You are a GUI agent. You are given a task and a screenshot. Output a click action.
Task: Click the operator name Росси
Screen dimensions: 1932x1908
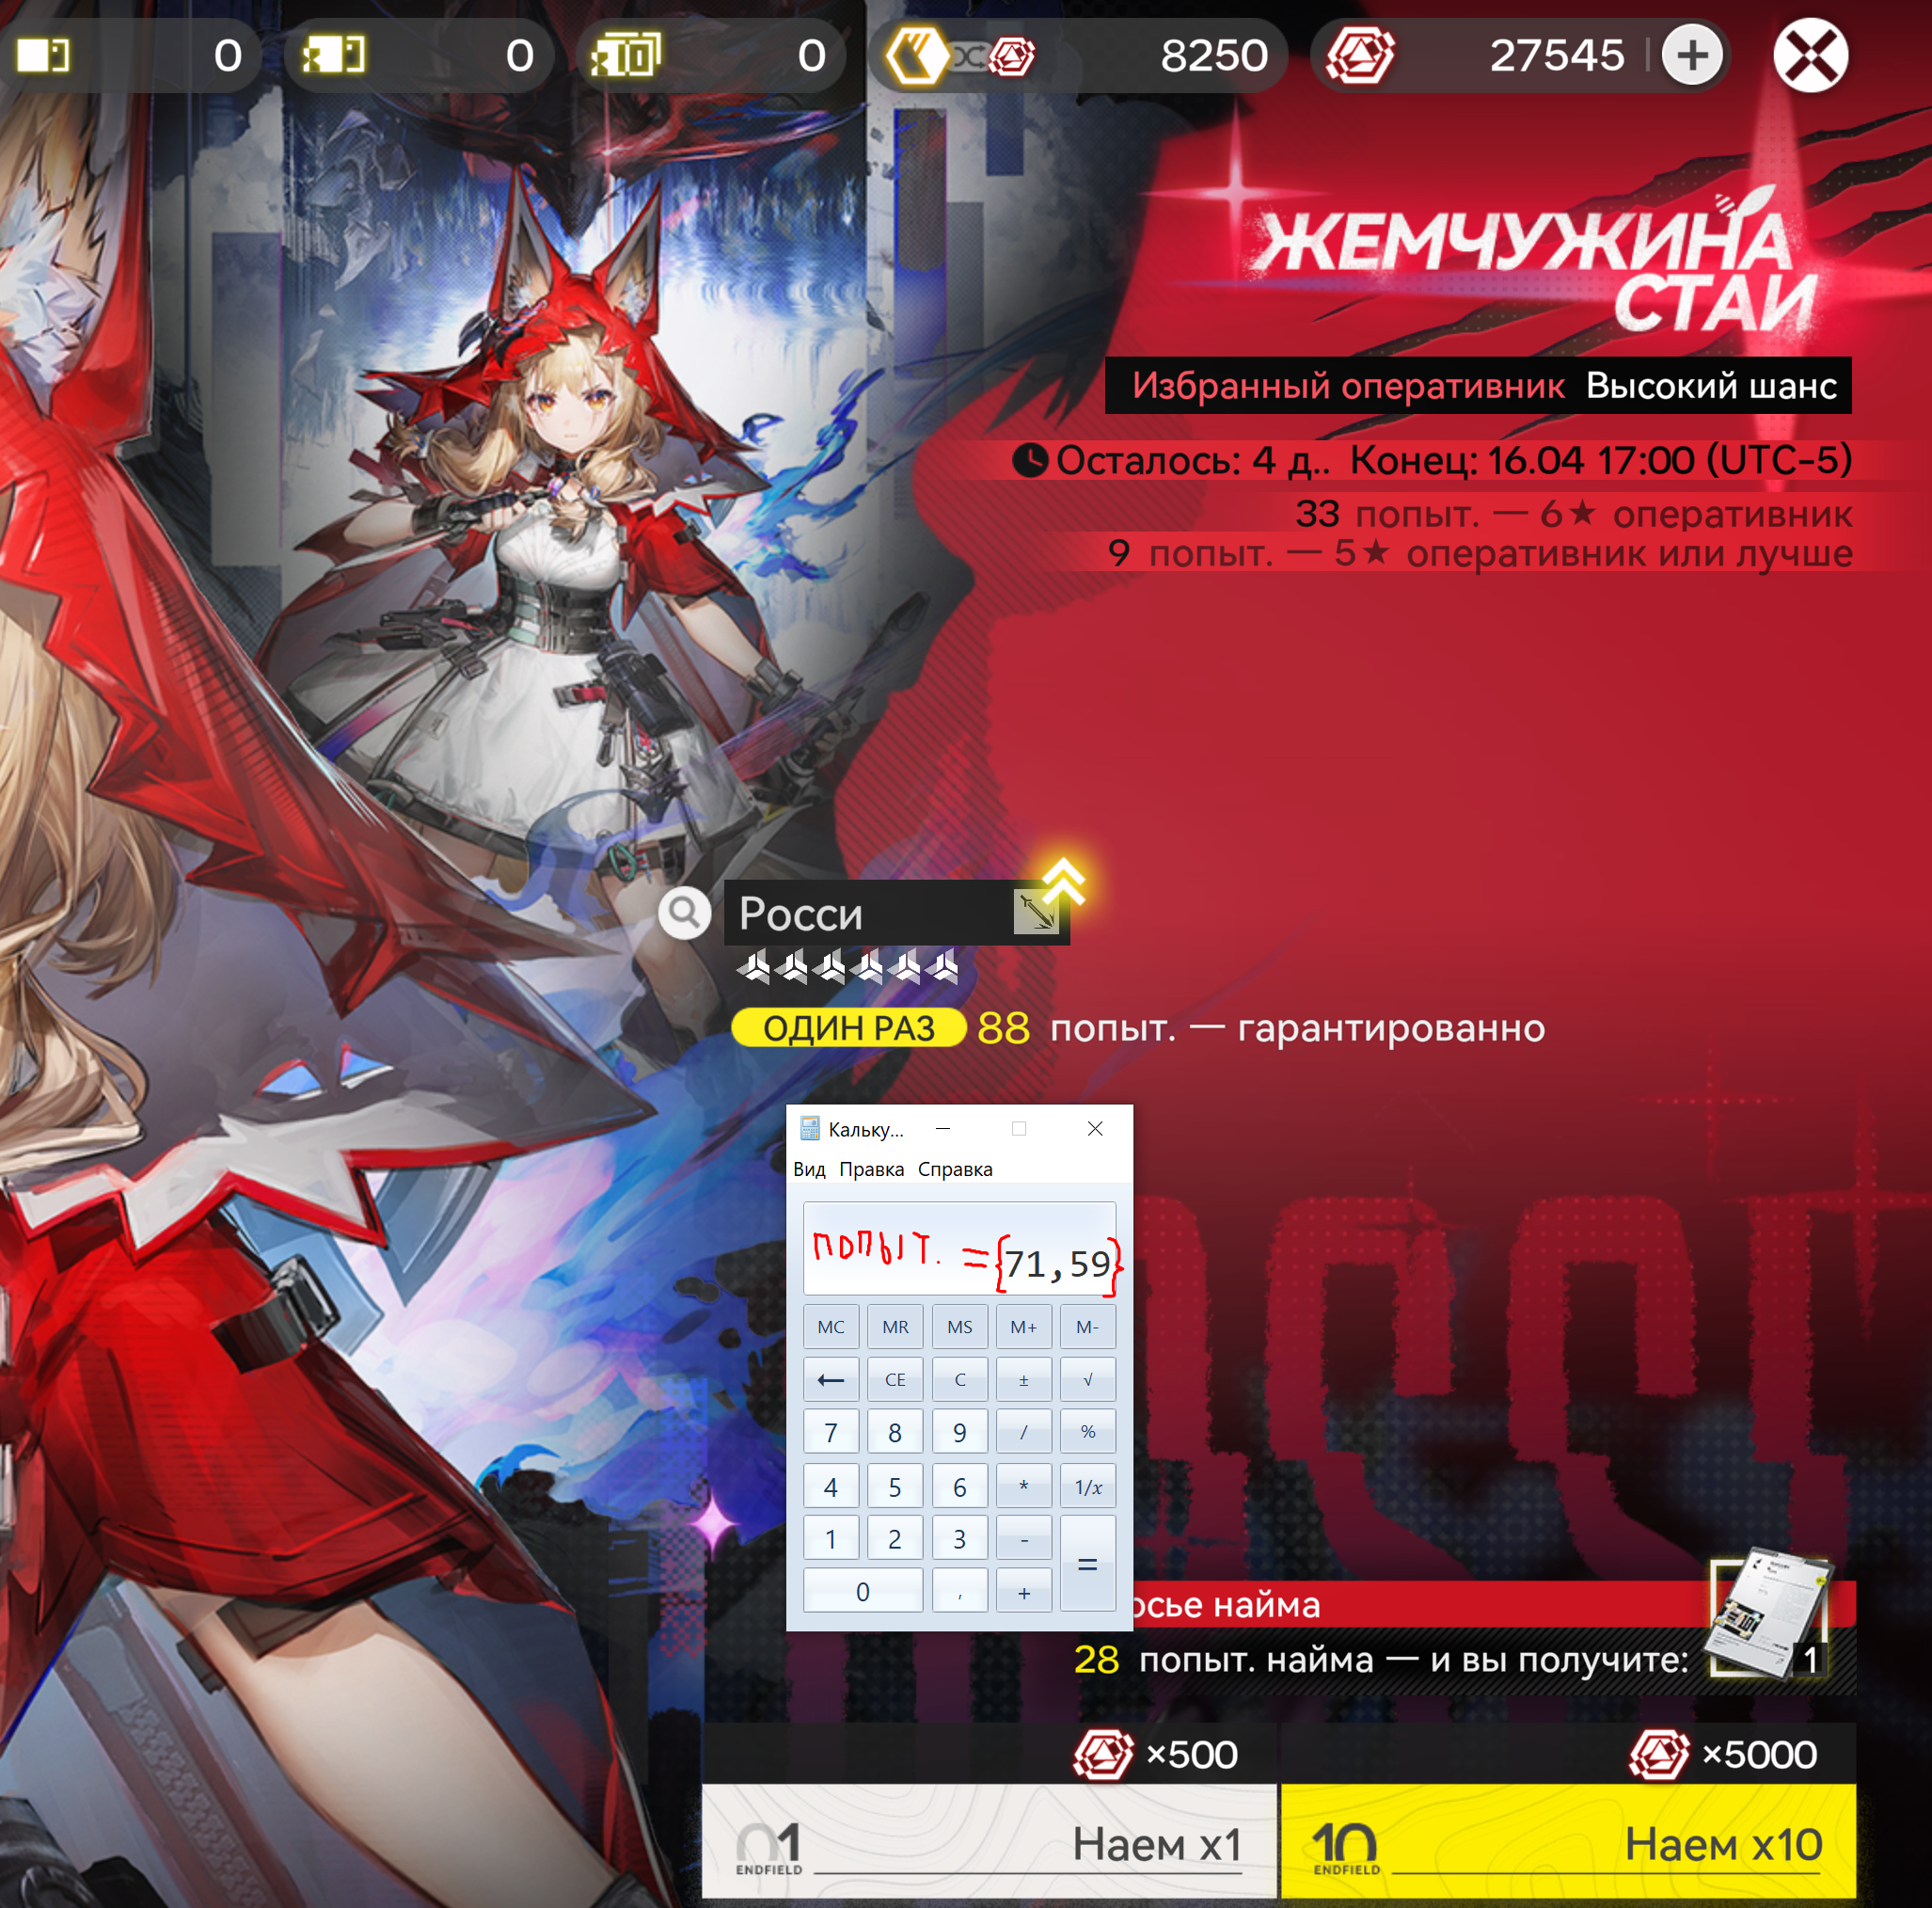[x=800, y=914]
